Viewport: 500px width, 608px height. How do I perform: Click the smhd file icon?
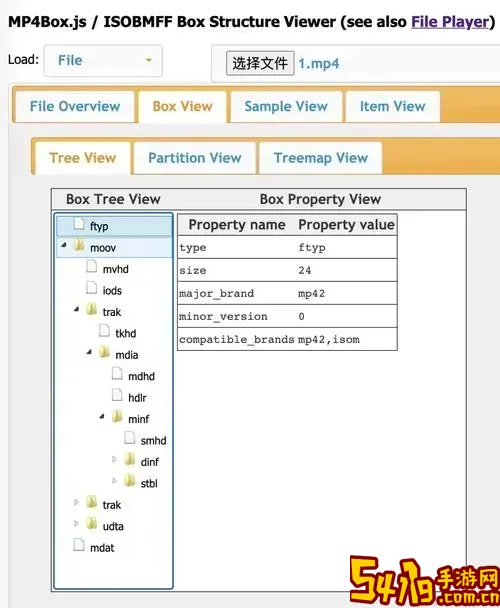[x=130, y=439]
